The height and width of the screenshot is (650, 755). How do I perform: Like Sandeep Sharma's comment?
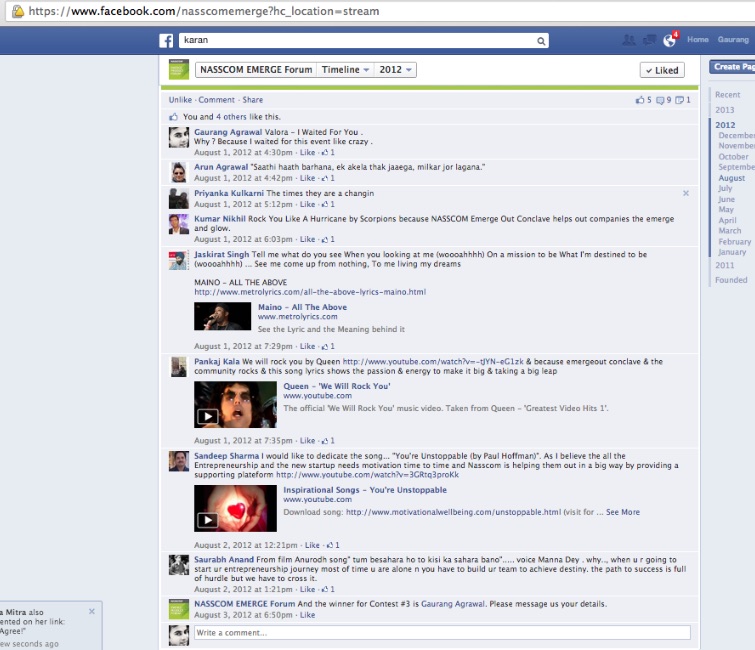point(312,545)
